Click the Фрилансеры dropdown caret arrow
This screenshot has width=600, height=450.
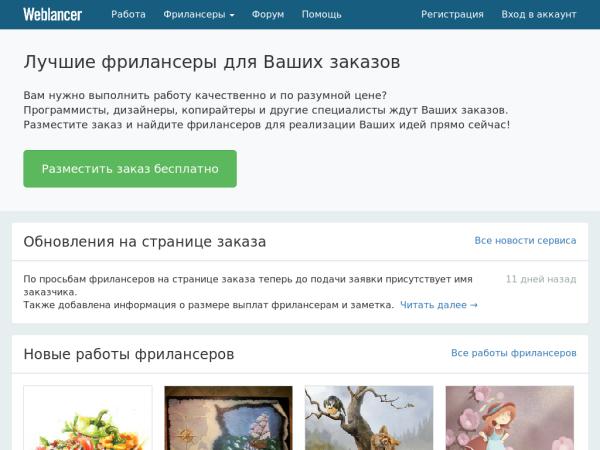tap(232, 15)
